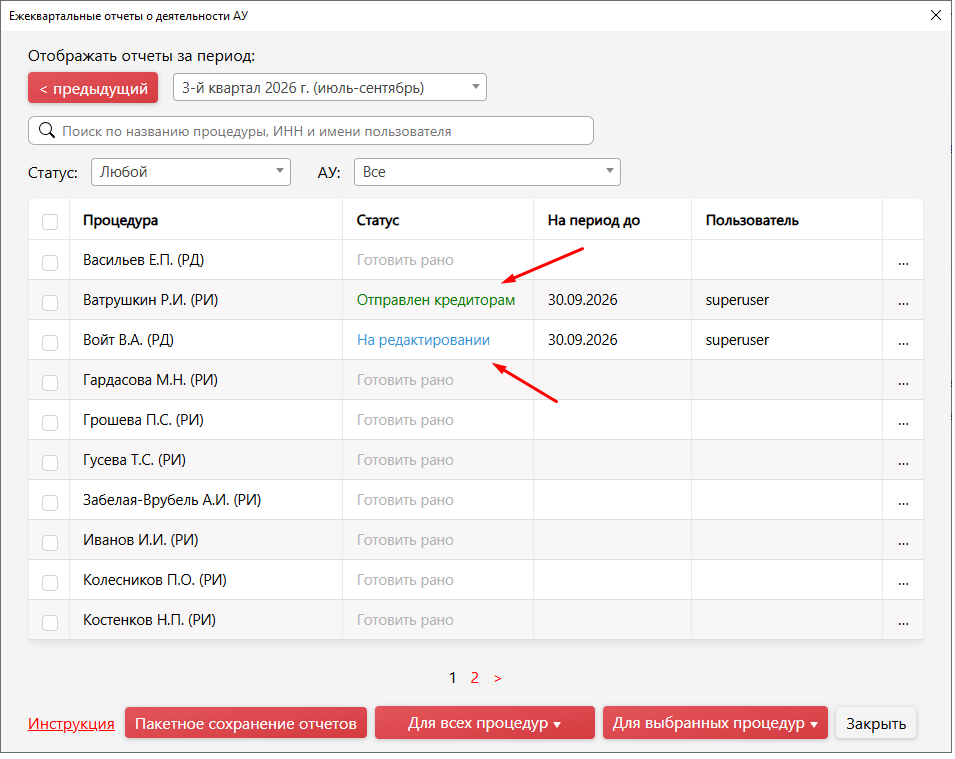The width and height of the screenshot is (955, 759).
Task: Check the box for Васильев Е.П. (РД)
Action: (50, 263)
